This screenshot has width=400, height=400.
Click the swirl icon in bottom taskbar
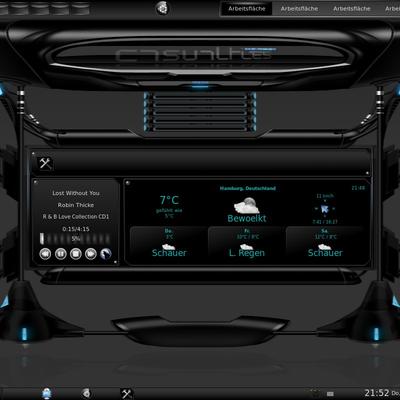click(86, 393)
